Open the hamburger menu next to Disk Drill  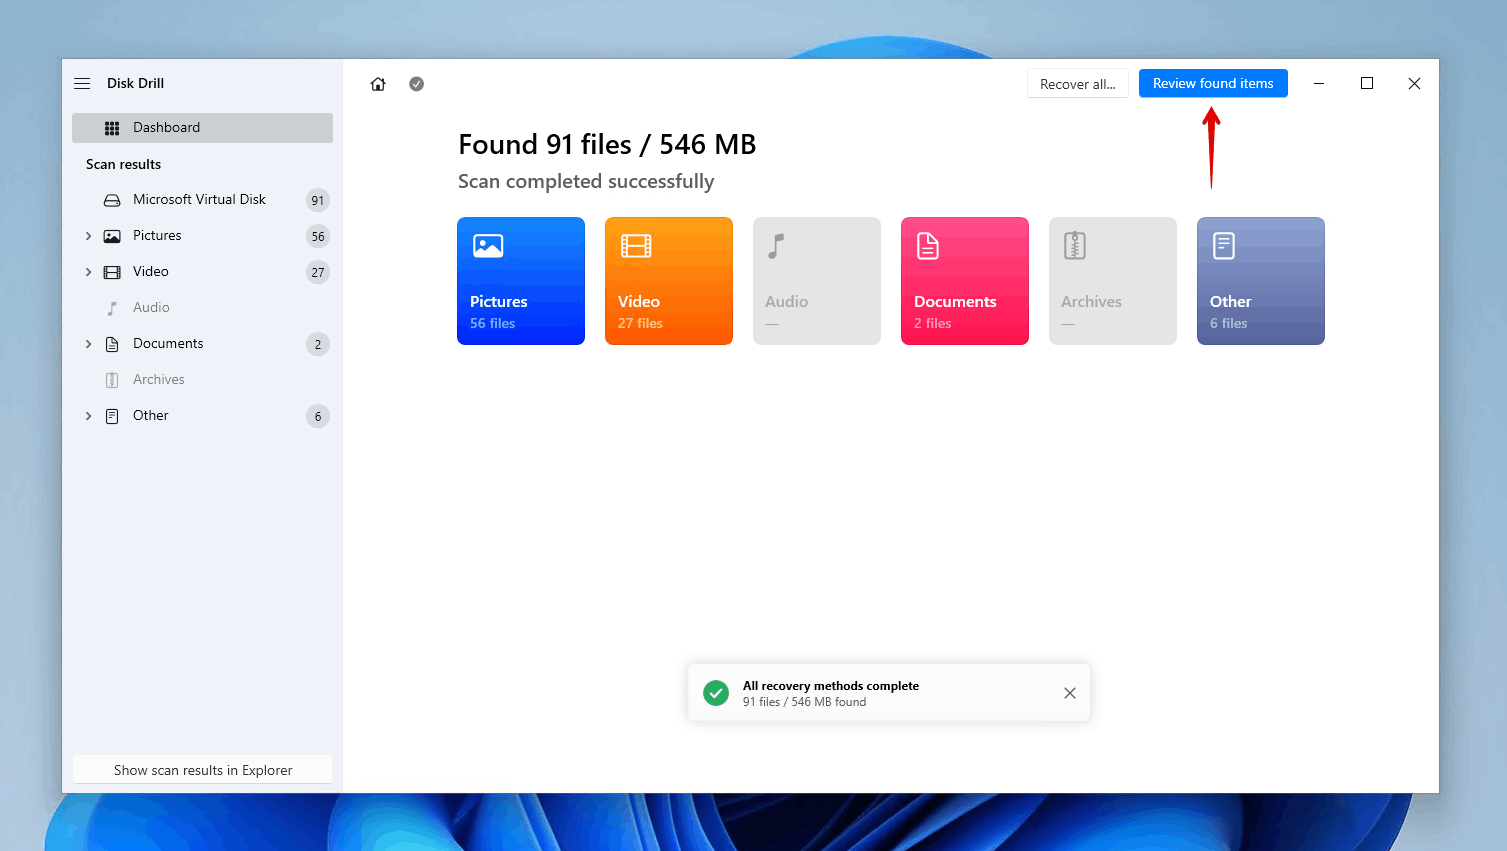pos(82,84)
